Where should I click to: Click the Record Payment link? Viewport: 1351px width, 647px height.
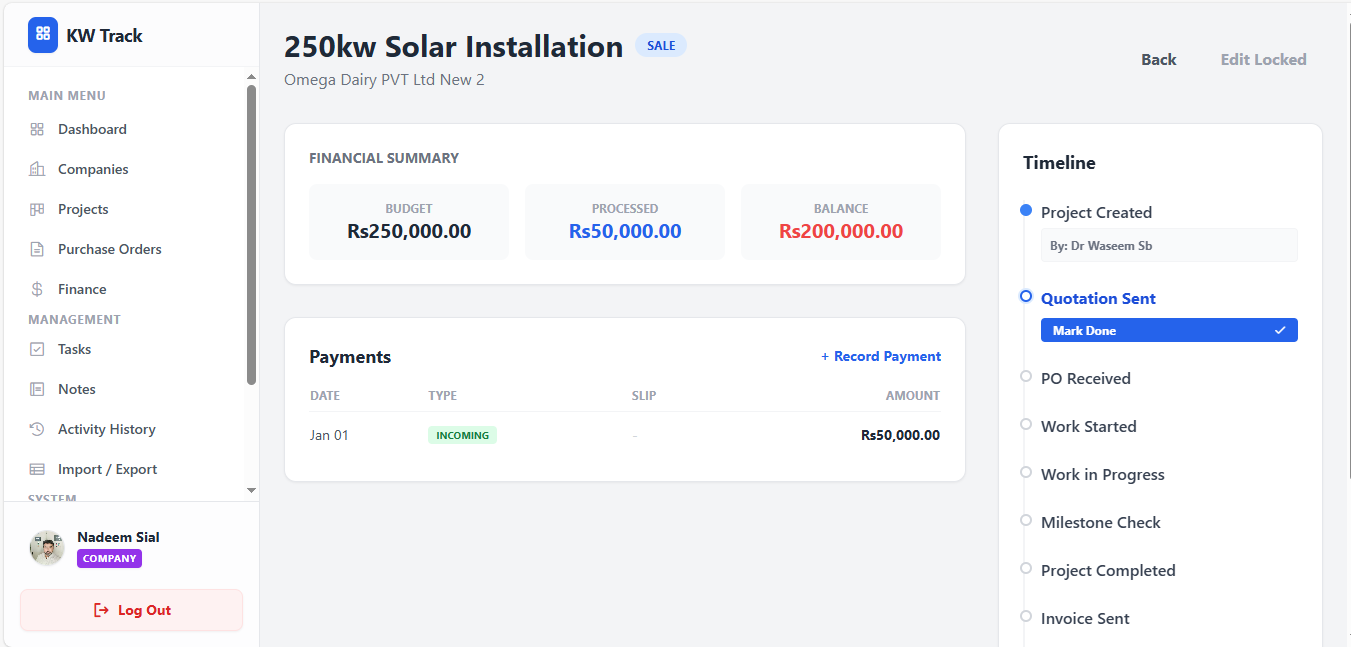click(881, 356)
